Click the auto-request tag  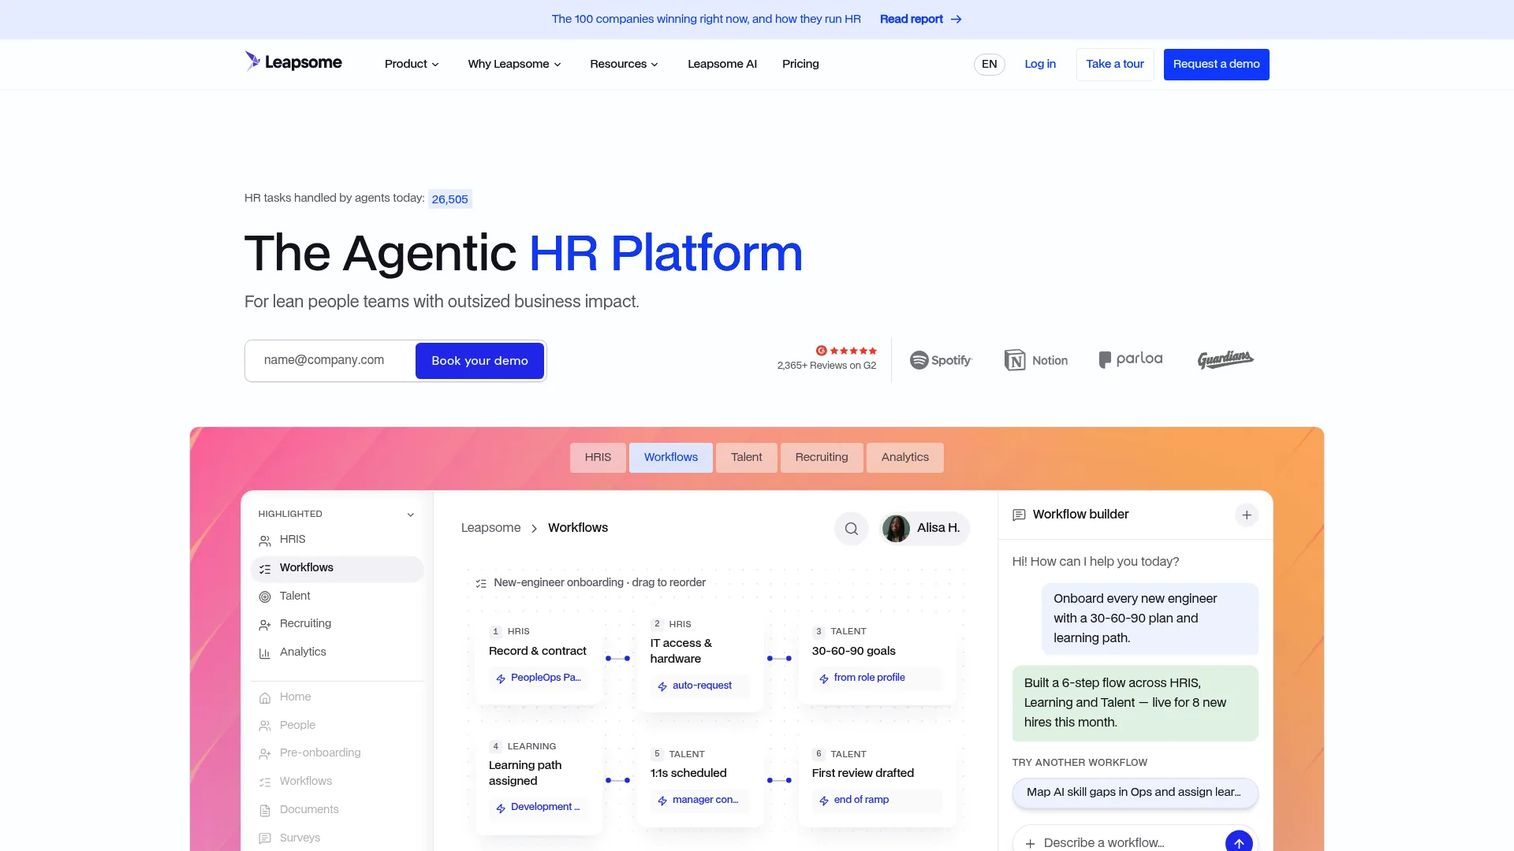click(x=701, y=686)
